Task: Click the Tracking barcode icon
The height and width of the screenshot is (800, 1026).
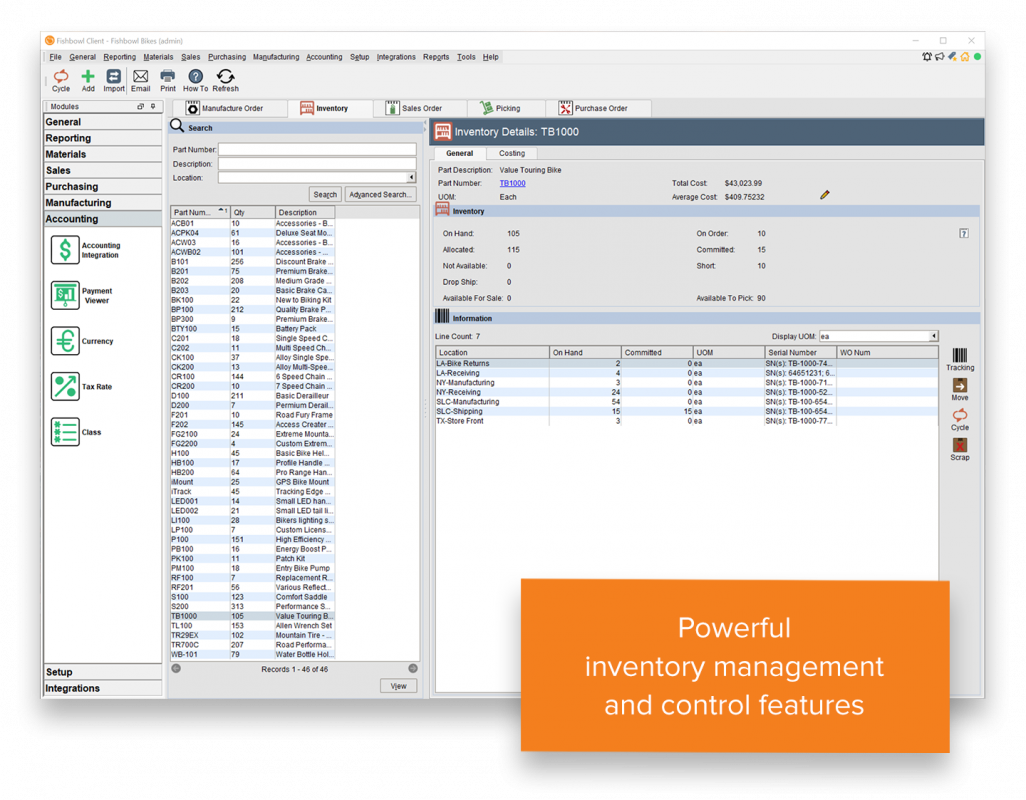Action: click(x=960, y=355)
